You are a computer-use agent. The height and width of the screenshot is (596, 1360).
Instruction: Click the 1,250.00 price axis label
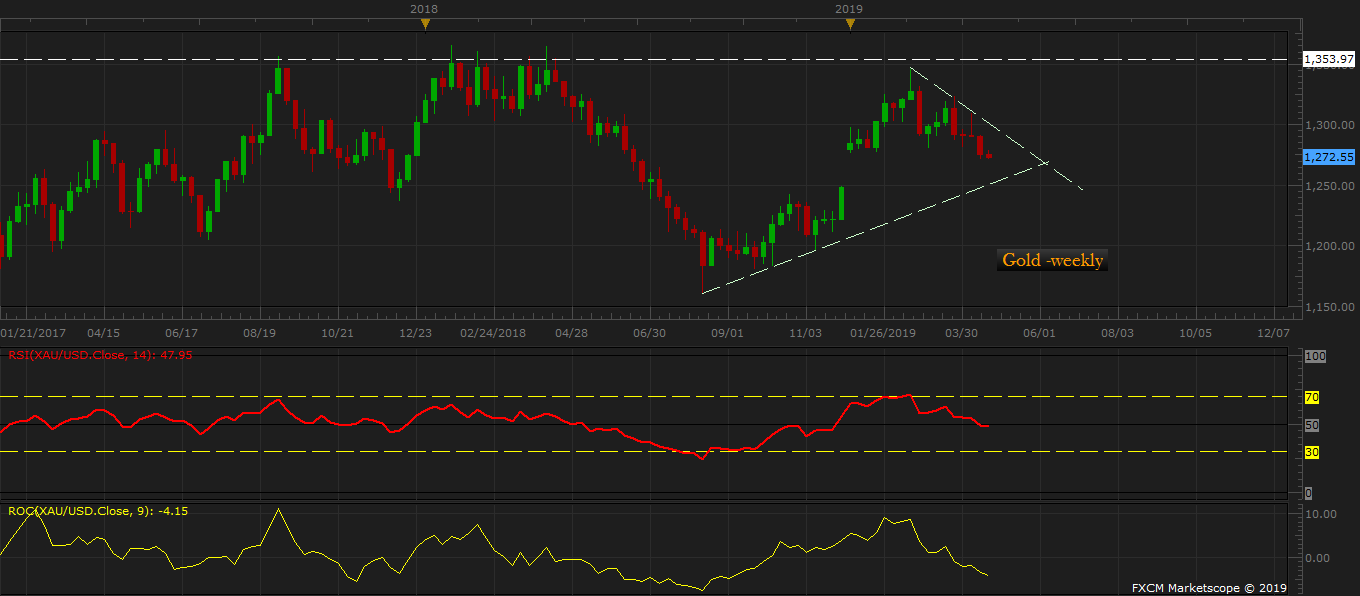[1328, 186]
